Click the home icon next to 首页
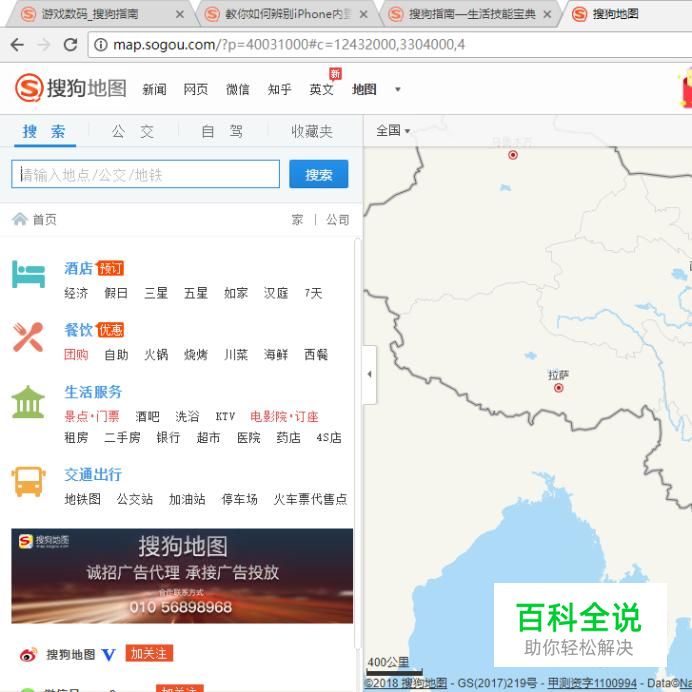This screenshot has height=692, width=692. pyautogui.click(x=19, y=219)
